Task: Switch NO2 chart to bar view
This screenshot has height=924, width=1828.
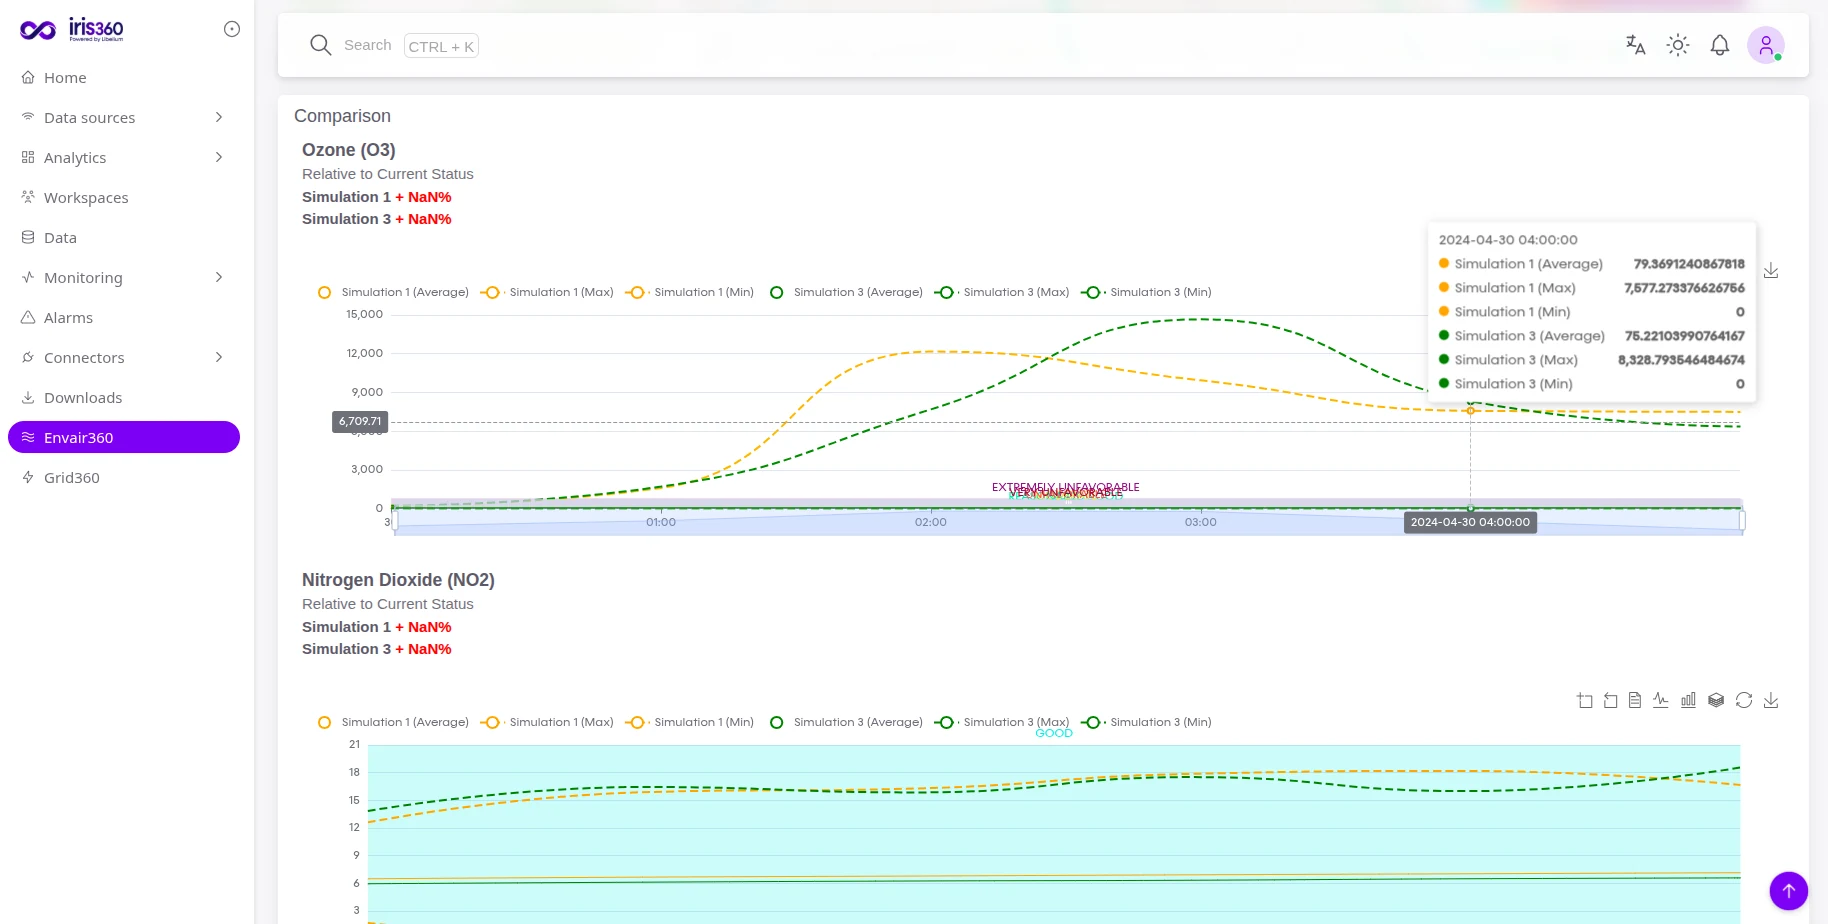Action: (1688, 700)
